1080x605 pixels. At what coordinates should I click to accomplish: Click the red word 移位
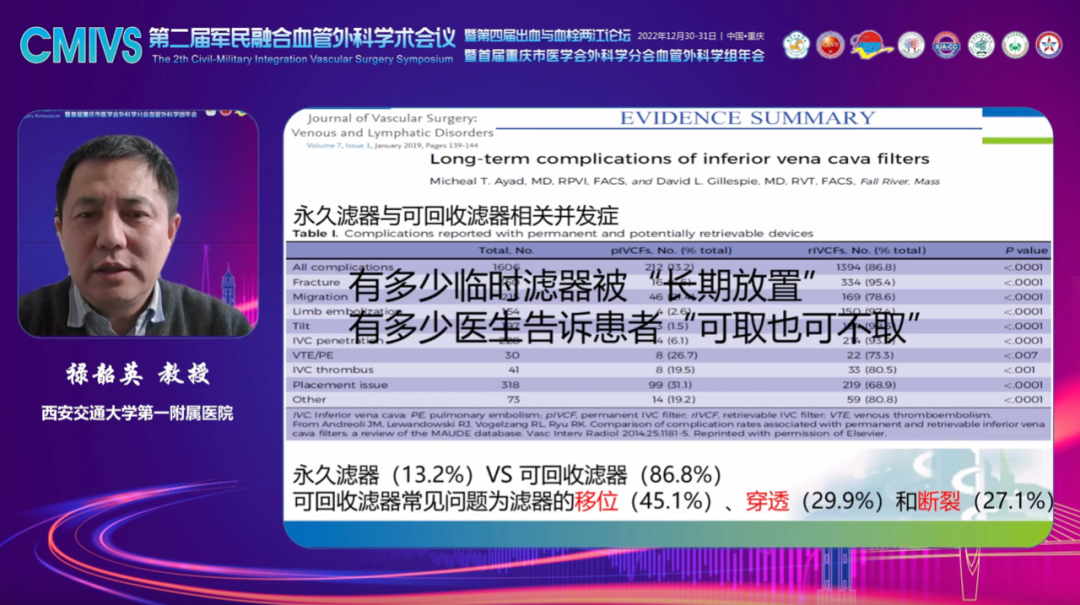pyautogui.click(x=596, y=501)
